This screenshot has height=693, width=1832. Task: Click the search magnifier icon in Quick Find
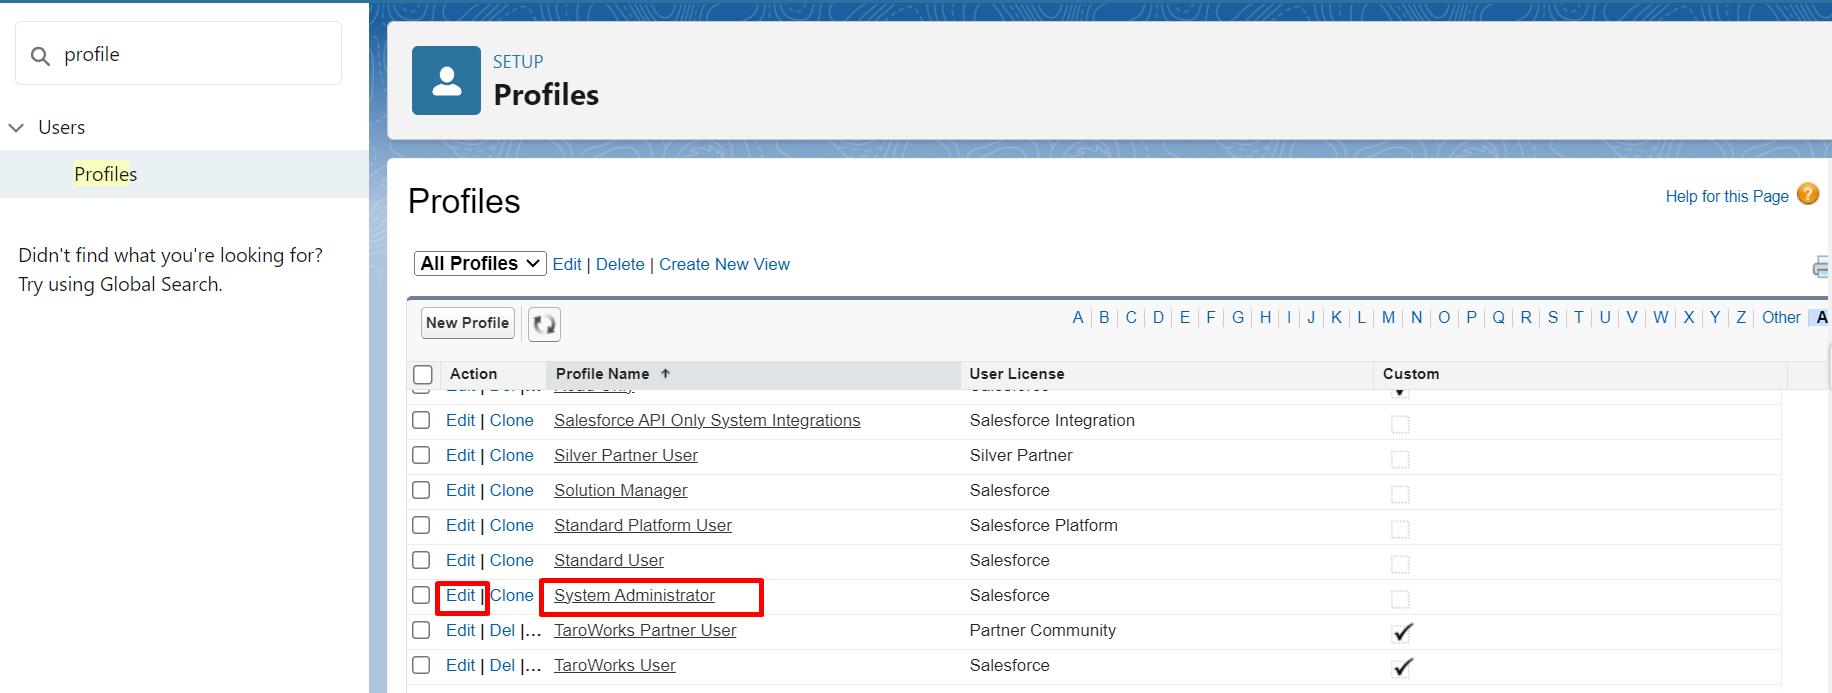pos(40,56)
